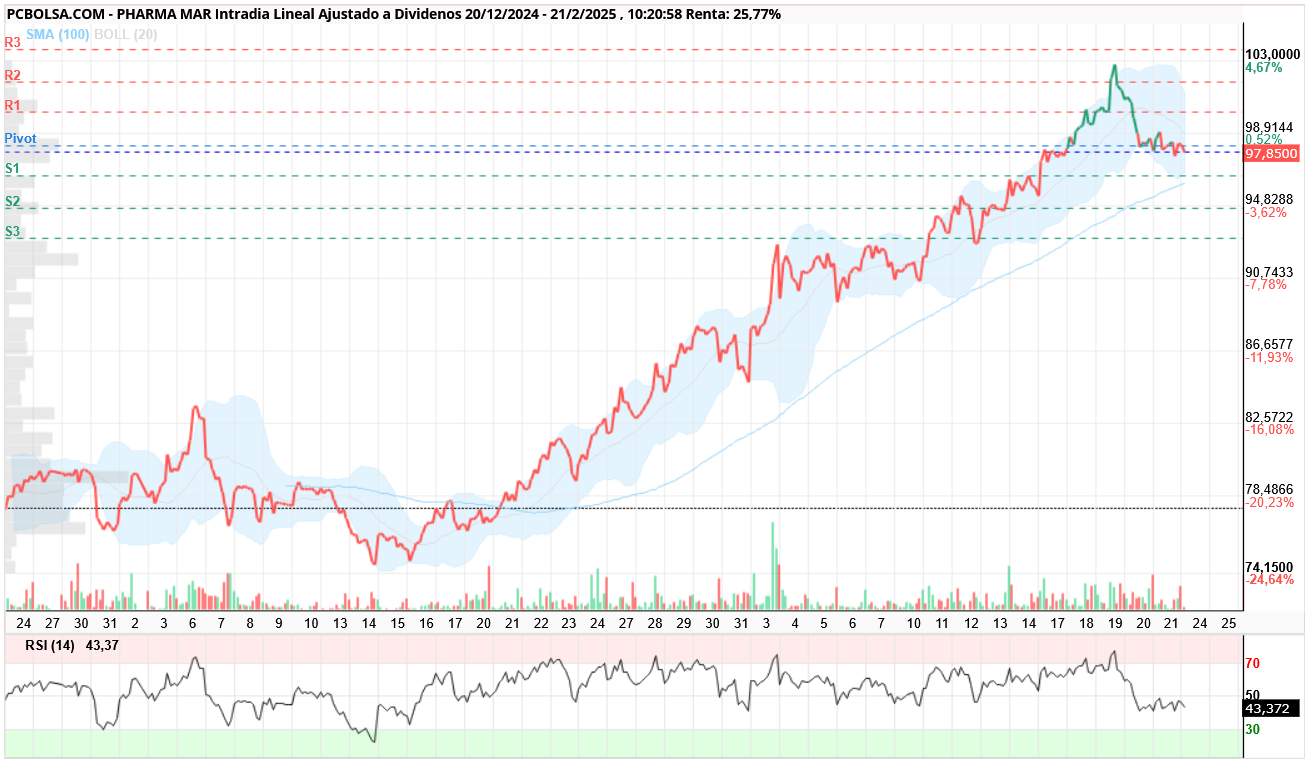Click the 74,1500 price axis label
This screenshot has height=763, width=1309.
point(1269,566)
